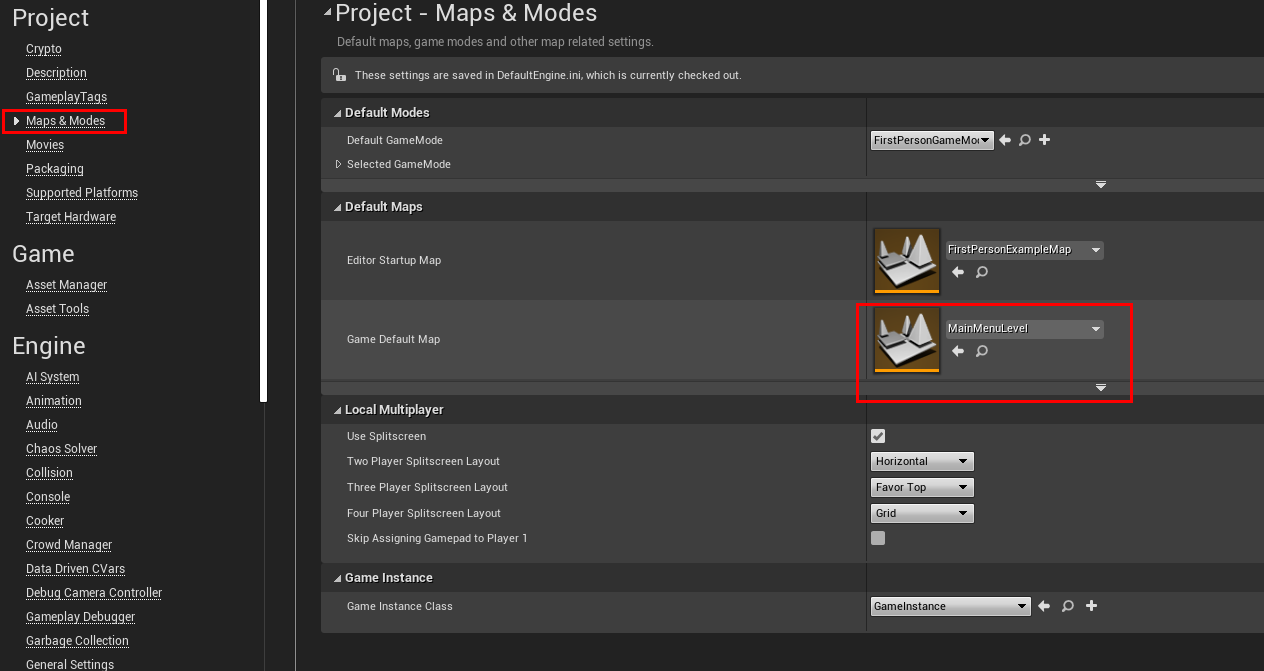This screenshot has height=671, width=1264.
Task: Create new Game Instance class with plus icon
Action: click(x=1092, y=606)
